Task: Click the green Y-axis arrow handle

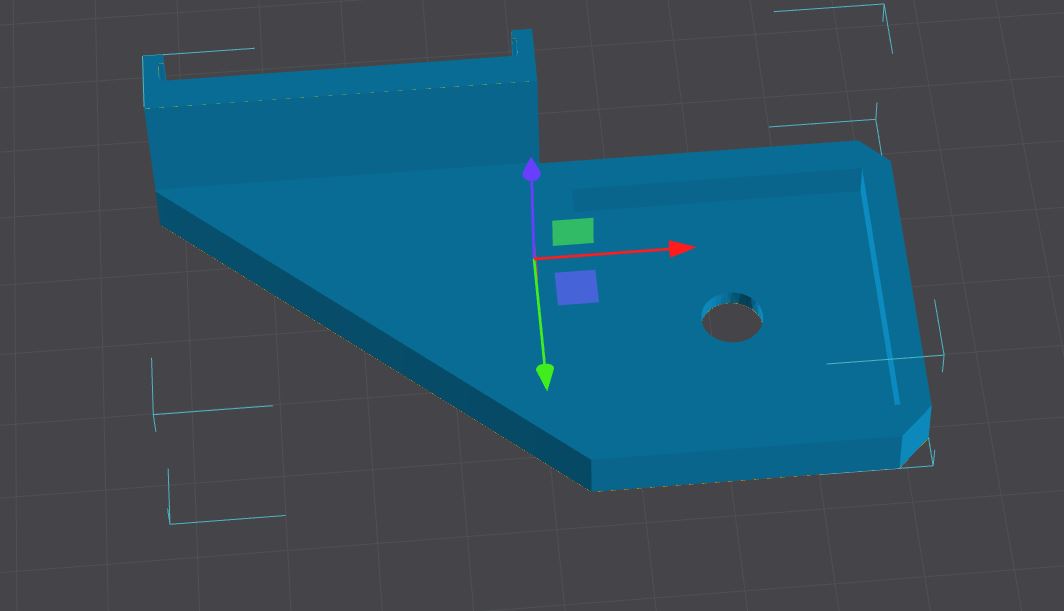Action: tap(545, 376)
